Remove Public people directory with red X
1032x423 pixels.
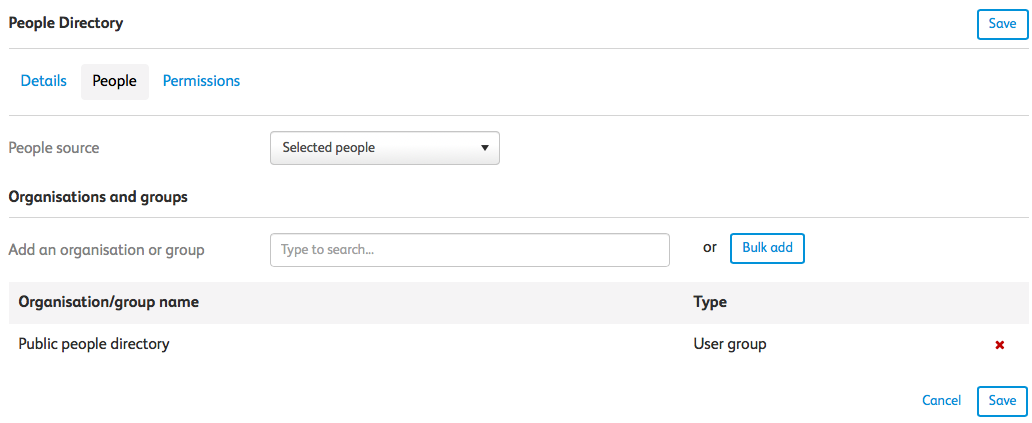coord(999,345)
